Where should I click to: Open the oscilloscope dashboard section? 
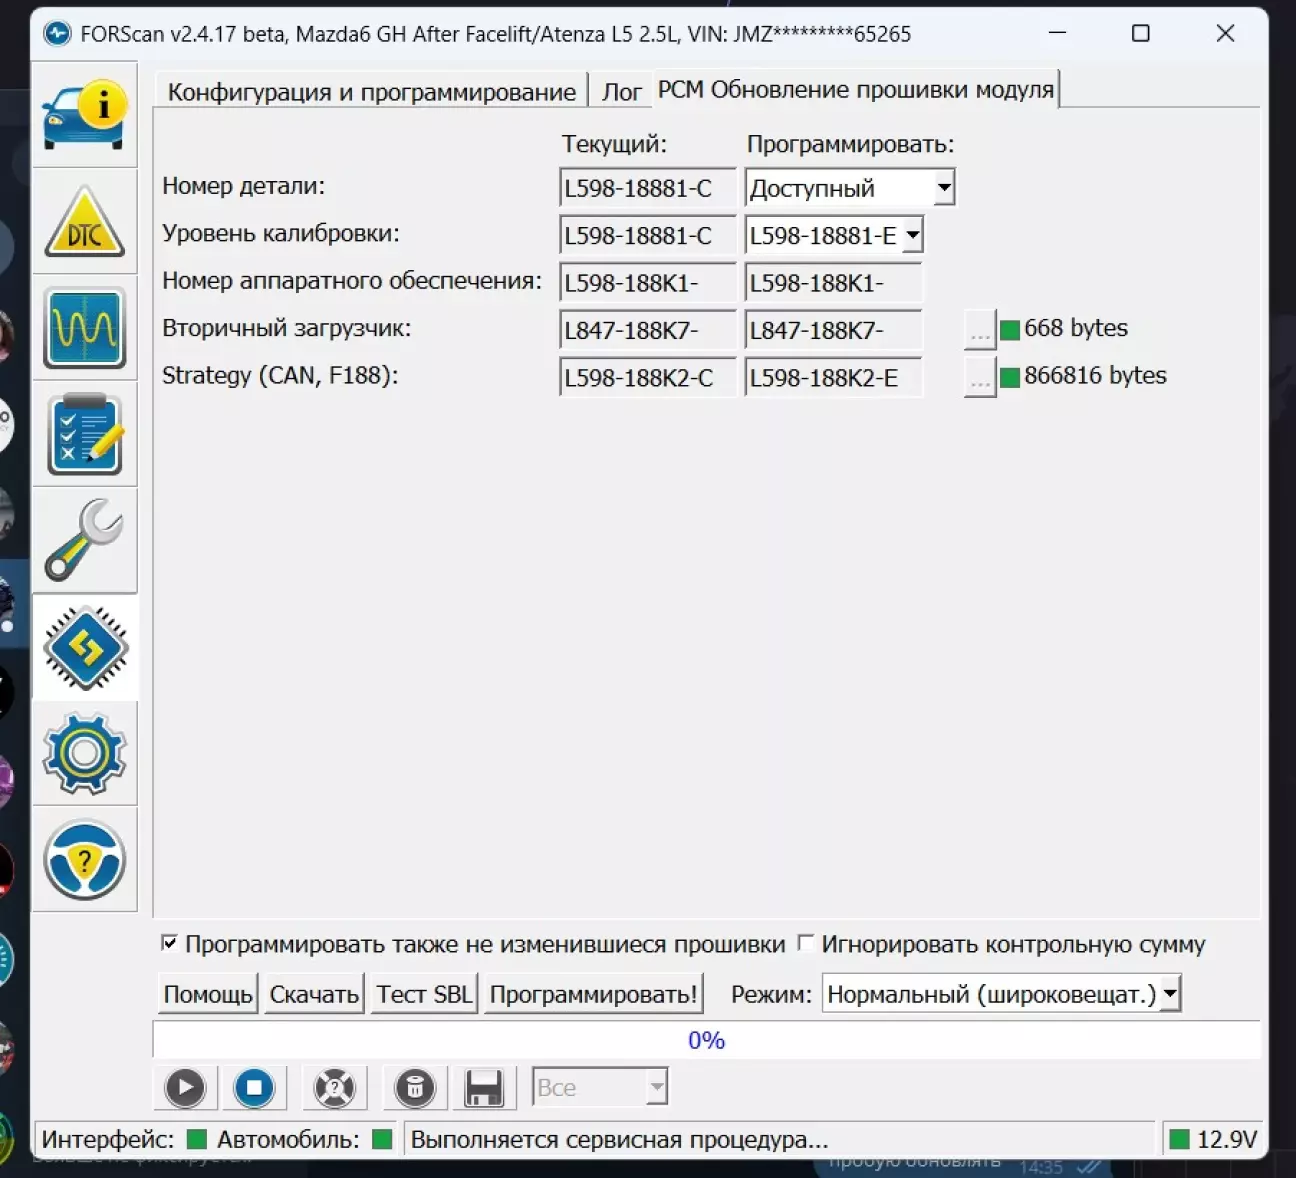85,328
